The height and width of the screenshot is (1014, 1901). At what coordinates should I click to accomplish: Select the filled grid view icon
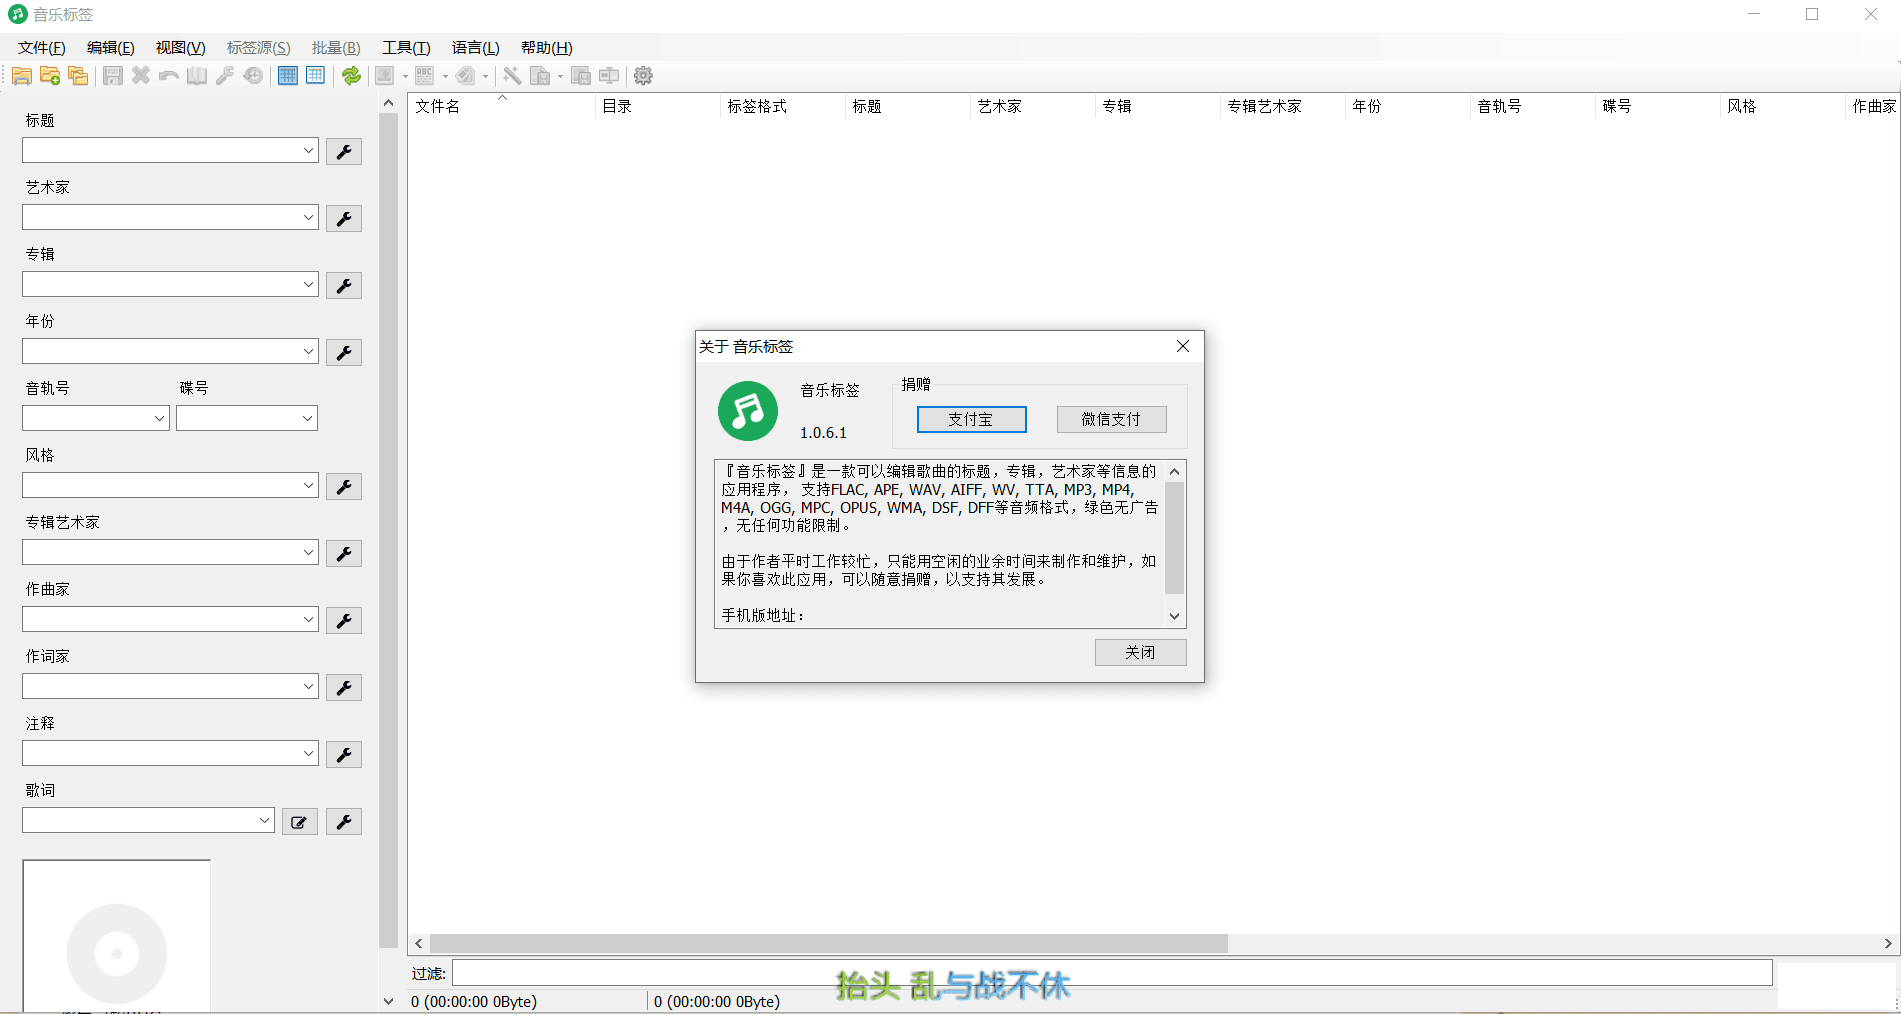click(x=288, y=76)
